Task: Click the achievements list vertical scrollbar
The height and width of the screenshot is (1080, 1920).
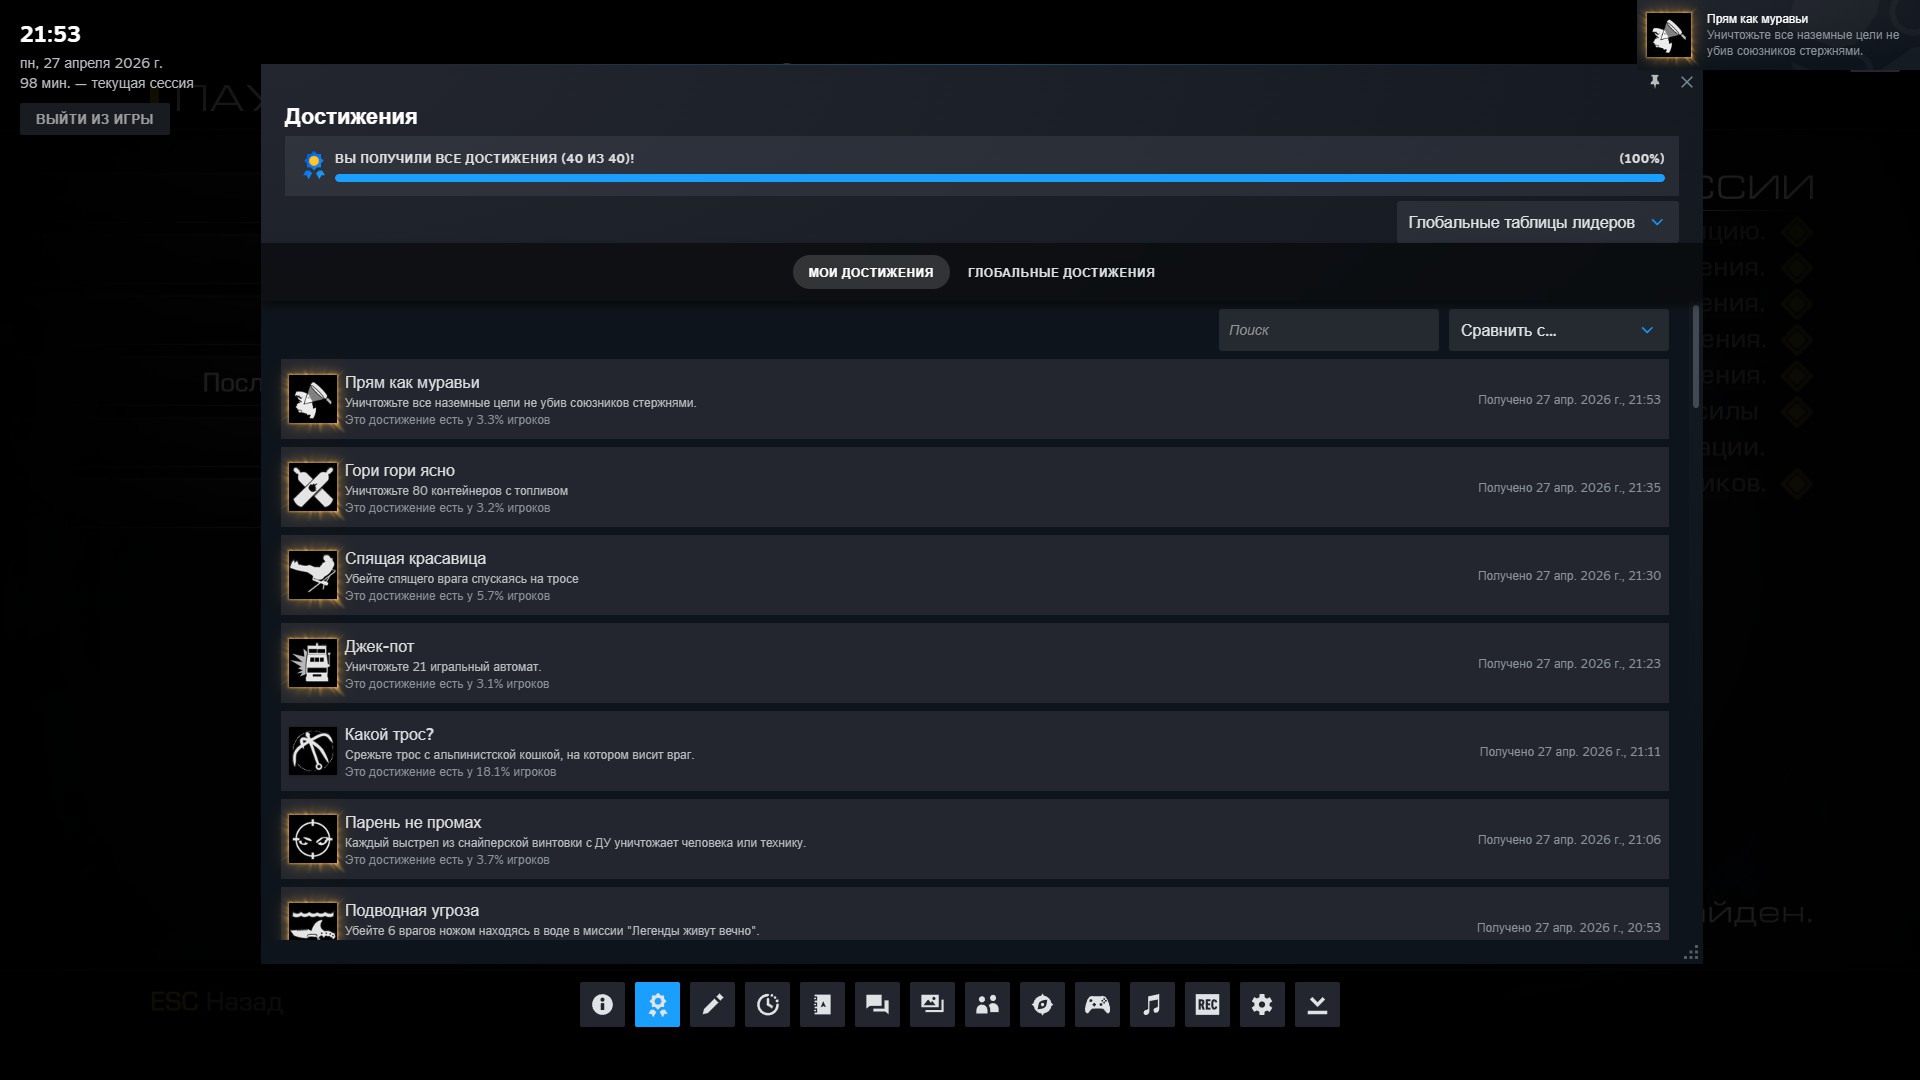Action: [1695, 357]
